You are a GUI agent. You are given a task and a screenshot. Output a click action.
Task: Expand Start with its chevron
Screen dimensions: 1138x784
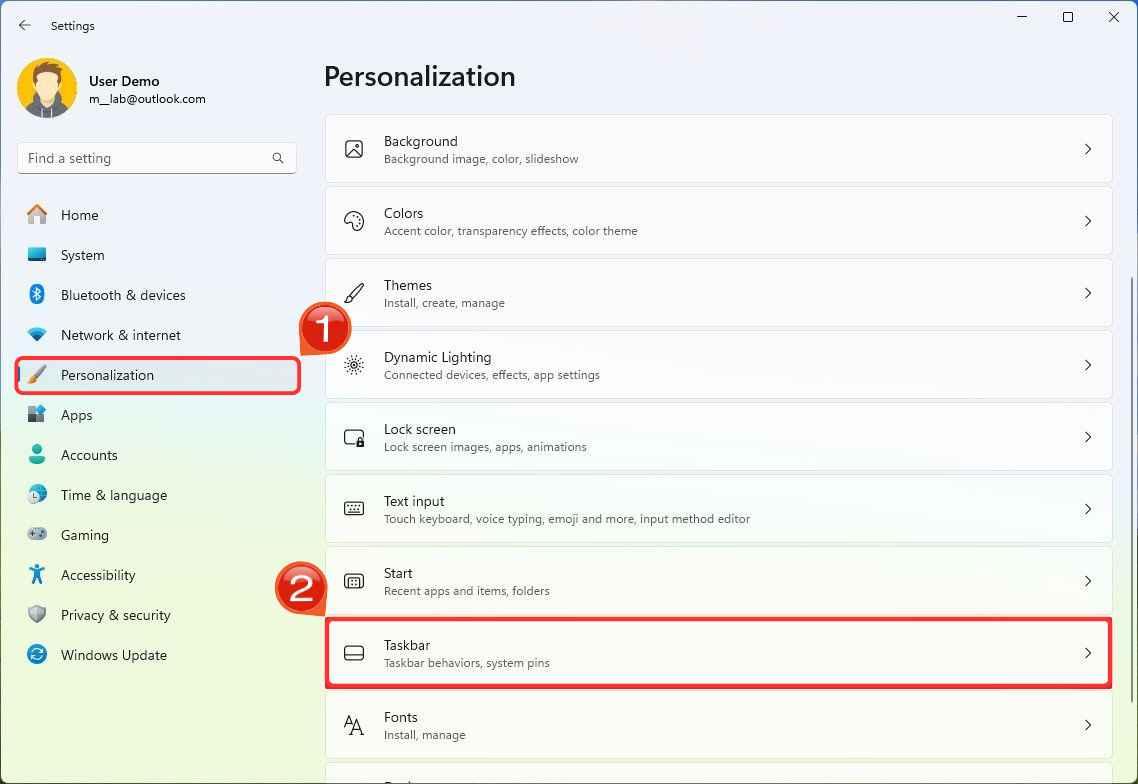[x=1088, y=581]
